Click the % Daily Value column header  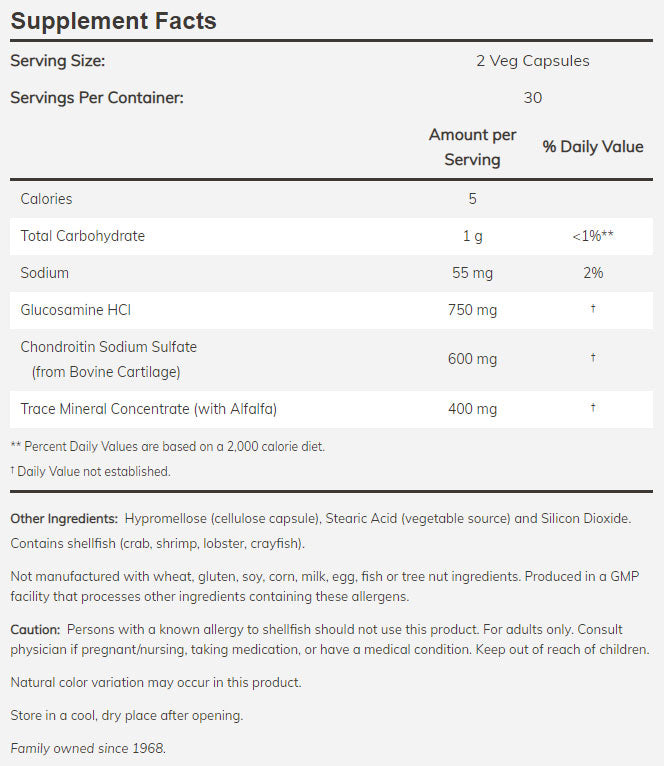click(593, 147)
